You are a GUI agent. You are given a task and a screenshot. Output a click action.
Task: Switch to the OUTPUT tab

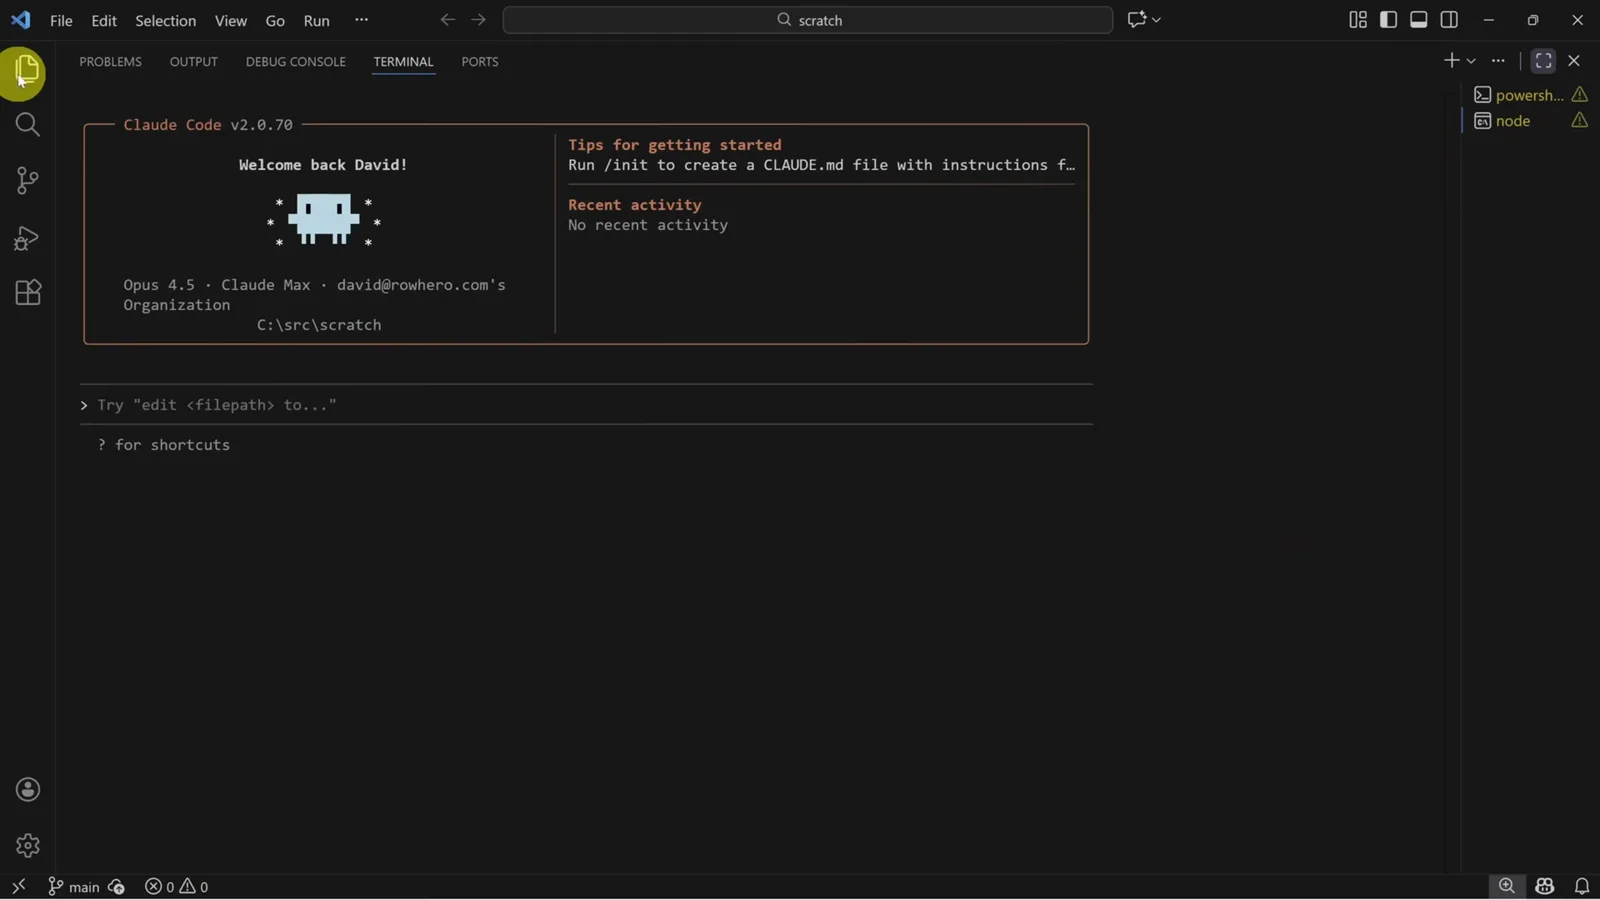[194, 62]
